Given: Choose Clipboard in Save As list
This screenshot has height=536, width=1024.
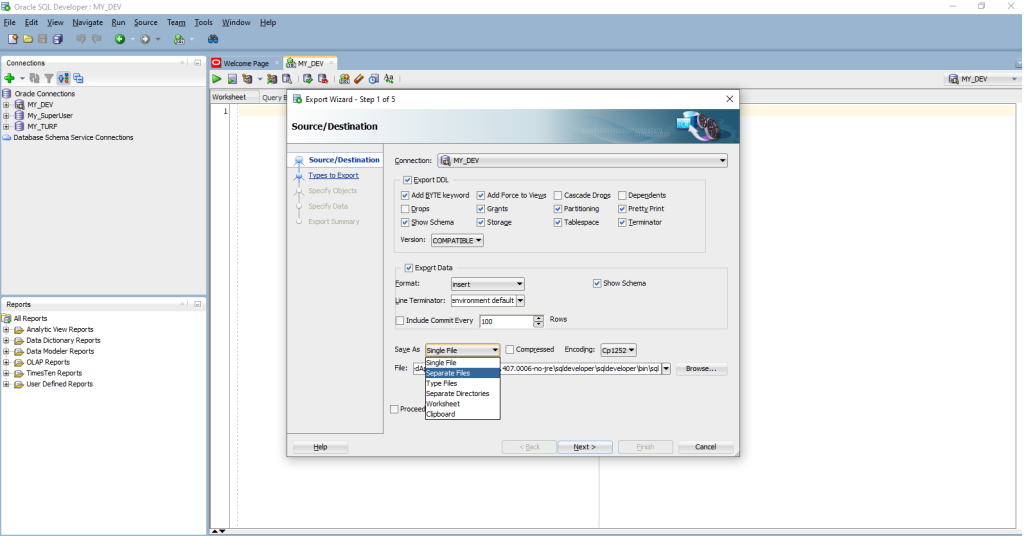Looking at the screenshot, I should click(x=462, y=414).
